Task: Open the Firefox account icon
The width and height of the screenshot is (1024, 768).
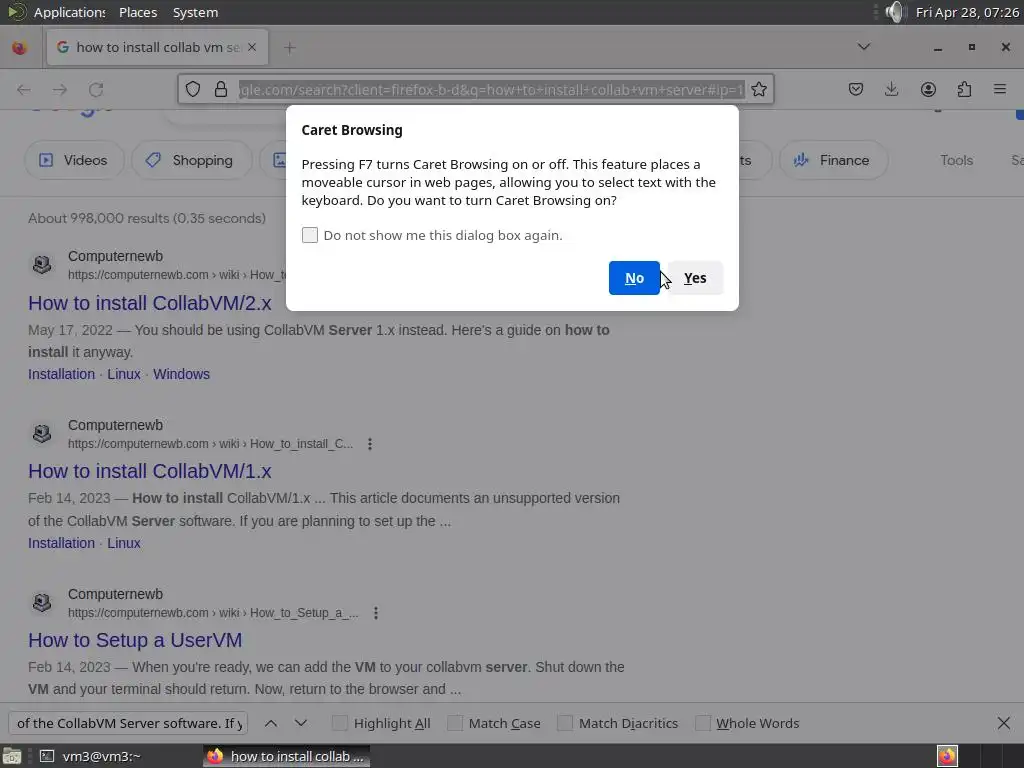Action: coord(928,89)
